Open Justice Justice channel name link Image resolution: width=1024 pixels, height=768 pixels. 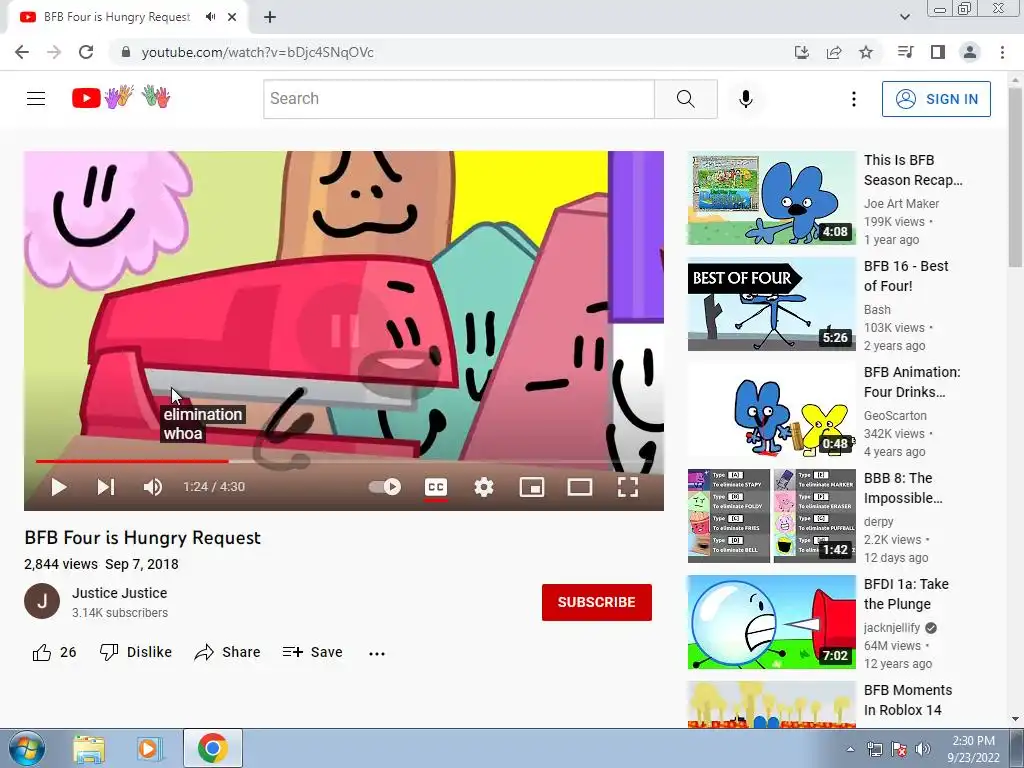(120, 593)
